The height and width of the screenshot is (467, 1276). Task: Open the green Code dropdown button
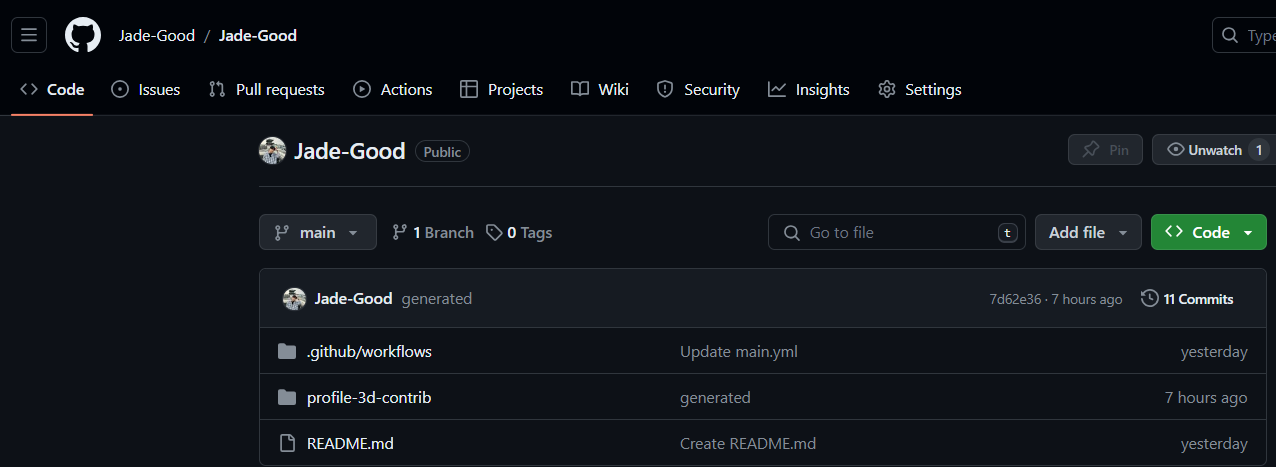[x=1209, y=232]
